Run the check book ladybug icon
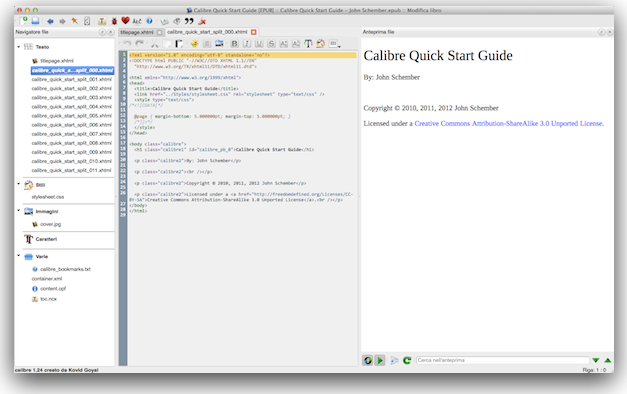The width and height of the screenshot is (627, 394). pyautogui.click(x=114, y=21)
